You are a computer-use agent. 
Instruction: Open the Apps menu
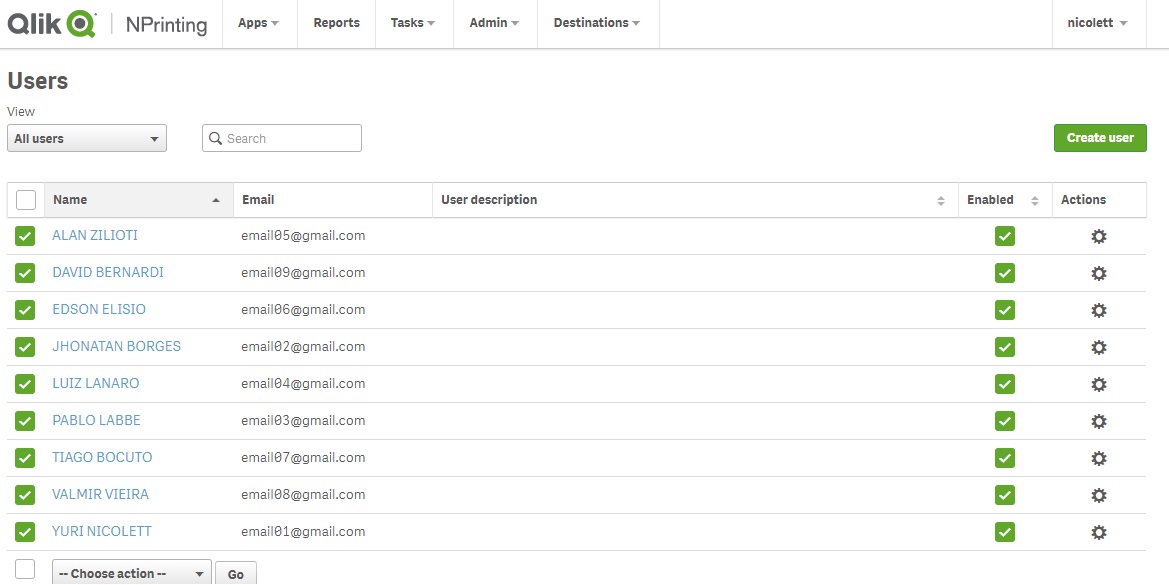click(x=258, y=23)
